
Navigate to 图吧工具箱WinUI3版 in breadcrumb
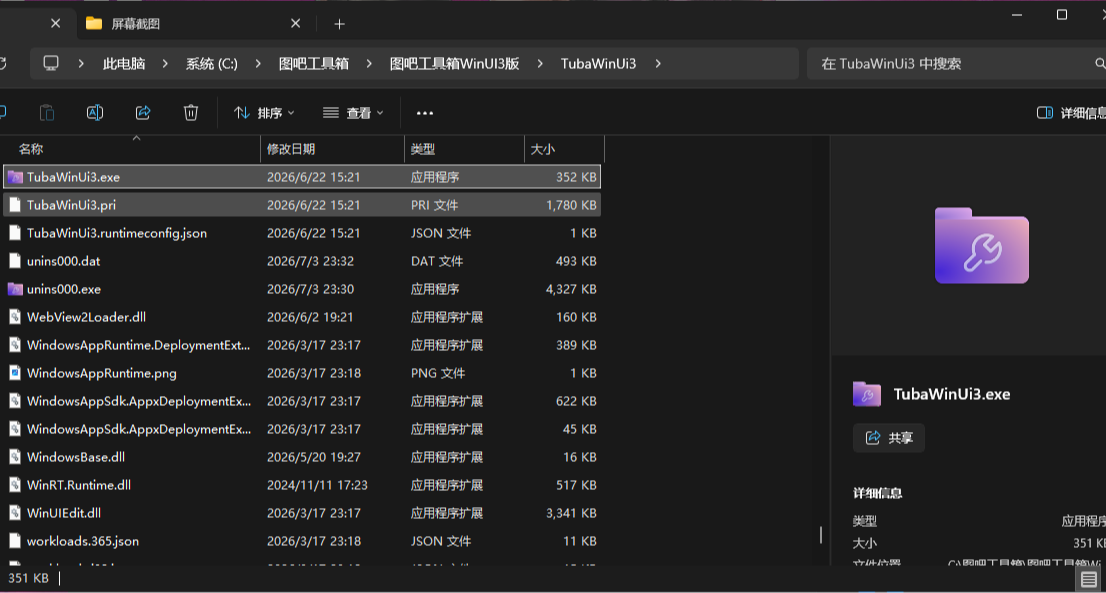coord(454,63)
